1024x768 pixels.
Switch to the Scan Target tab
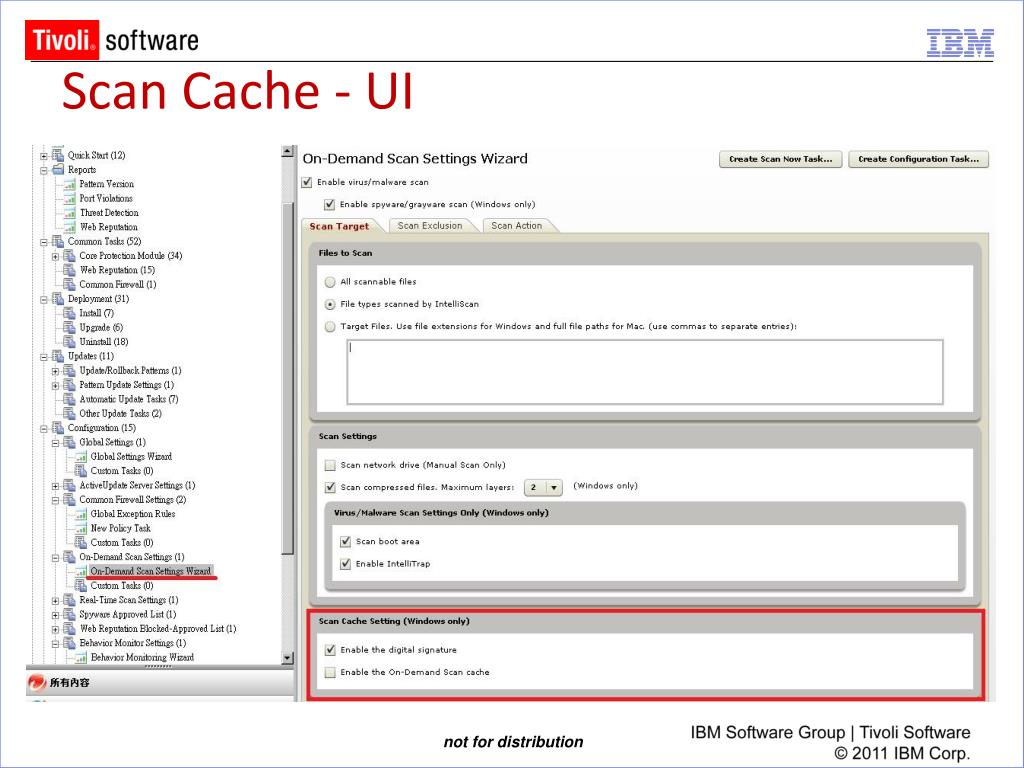pyautogui.click(x=340, y=226)
